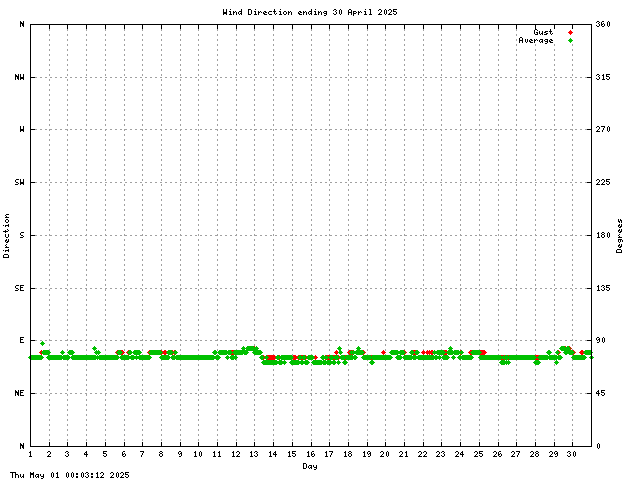This screenshot has width=640, height=480.
Task: Click day '5' on the x-axis
Action: point(105,454)
